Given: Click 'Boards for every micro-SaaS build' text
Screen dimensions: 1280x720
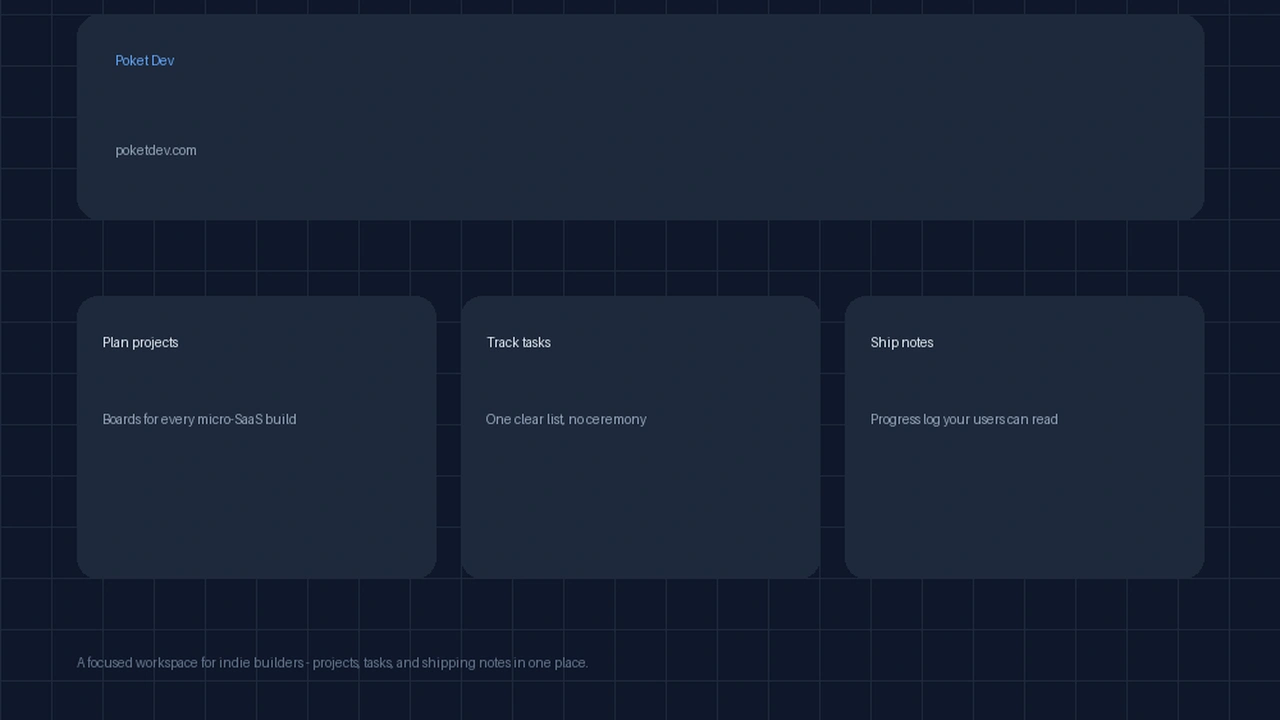Looking at the screenshot, I should pos(199,420).
